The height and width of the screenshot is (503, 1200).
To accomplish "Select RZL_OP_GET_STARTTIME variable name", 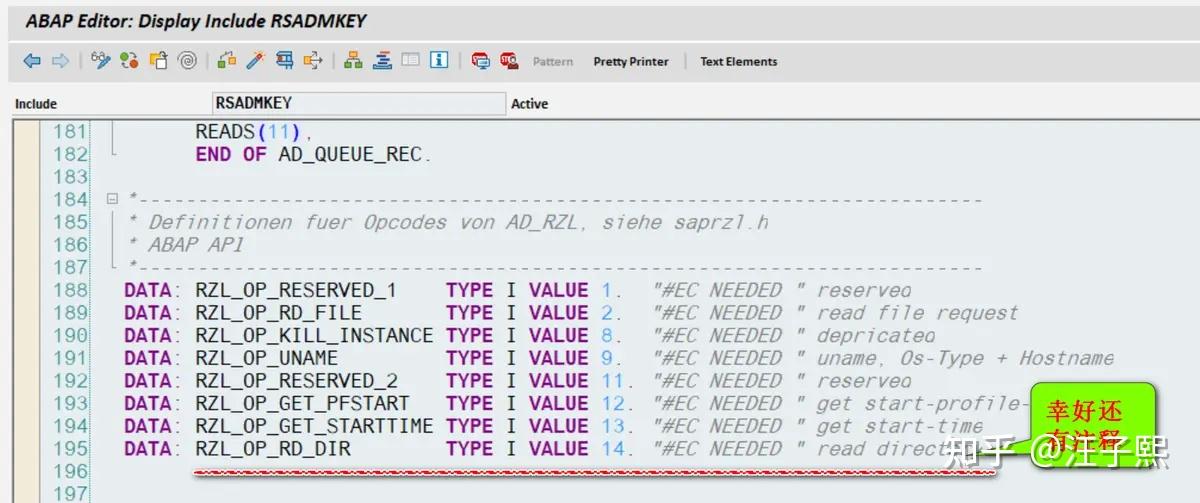I will click(314, 426).
